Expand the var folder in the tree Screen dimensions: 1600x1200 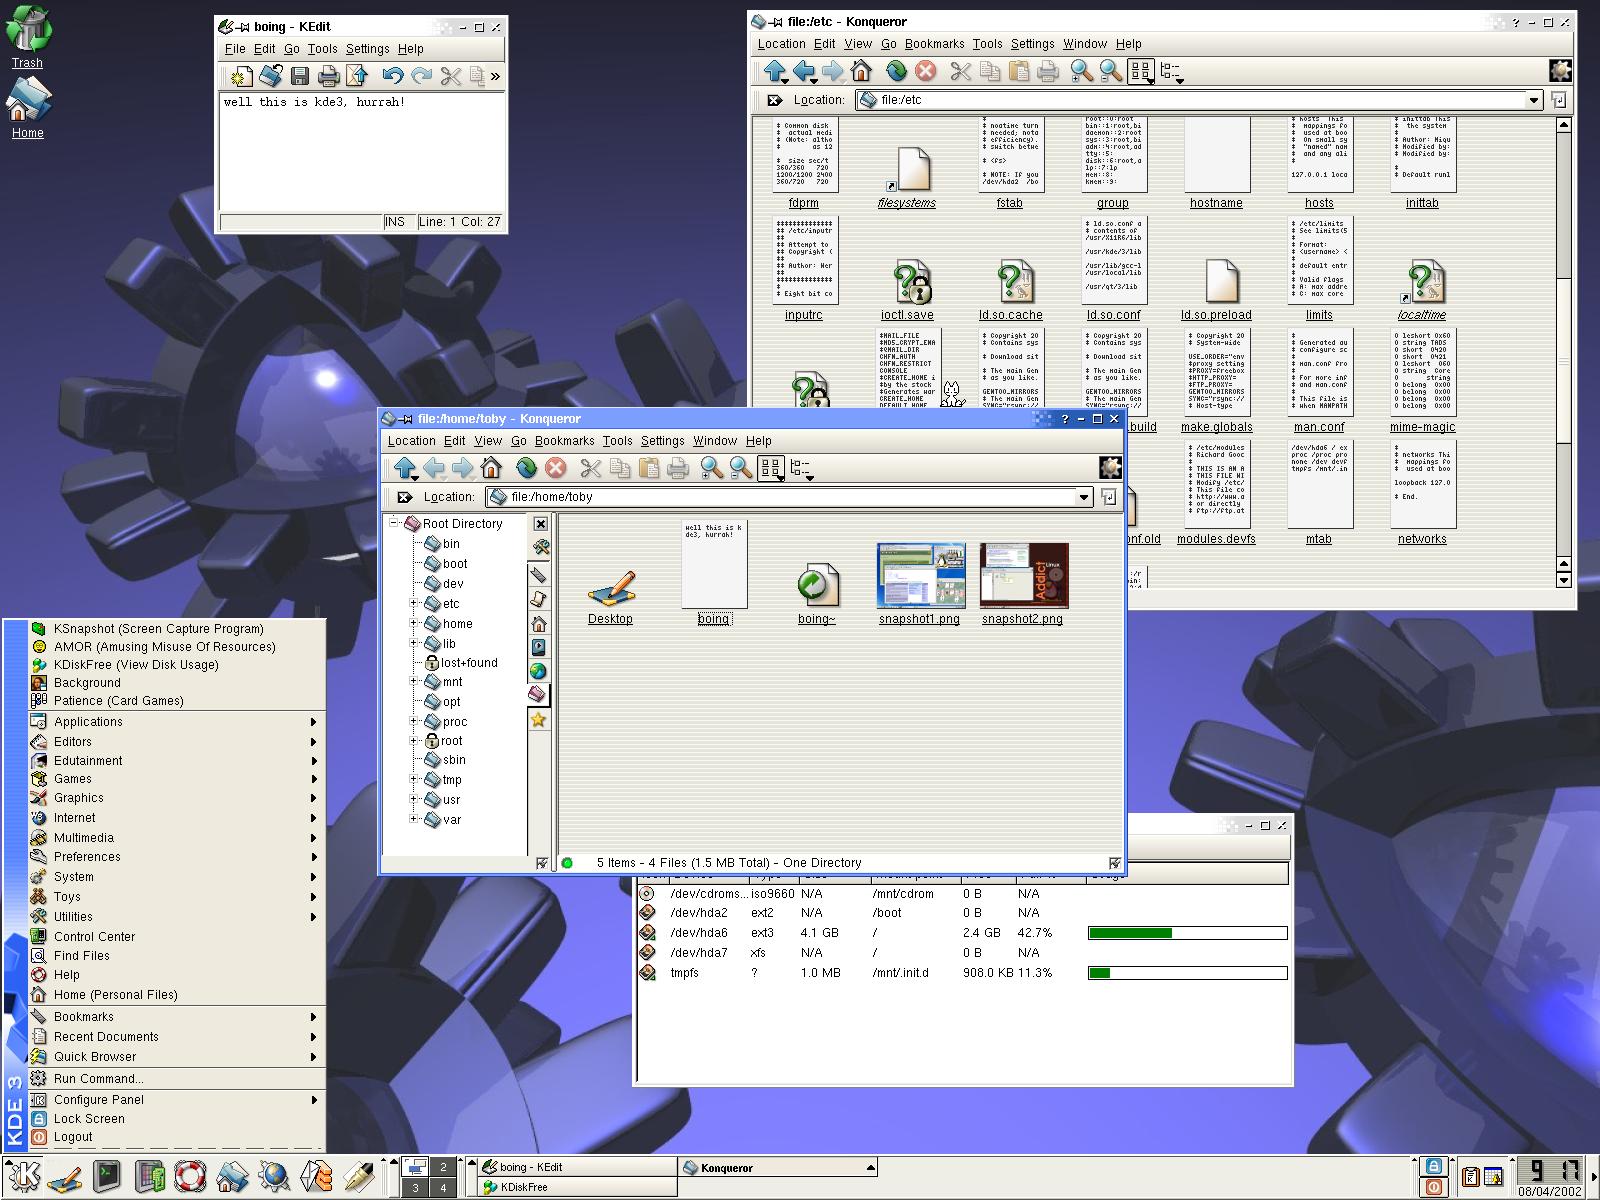coord(414,818)
